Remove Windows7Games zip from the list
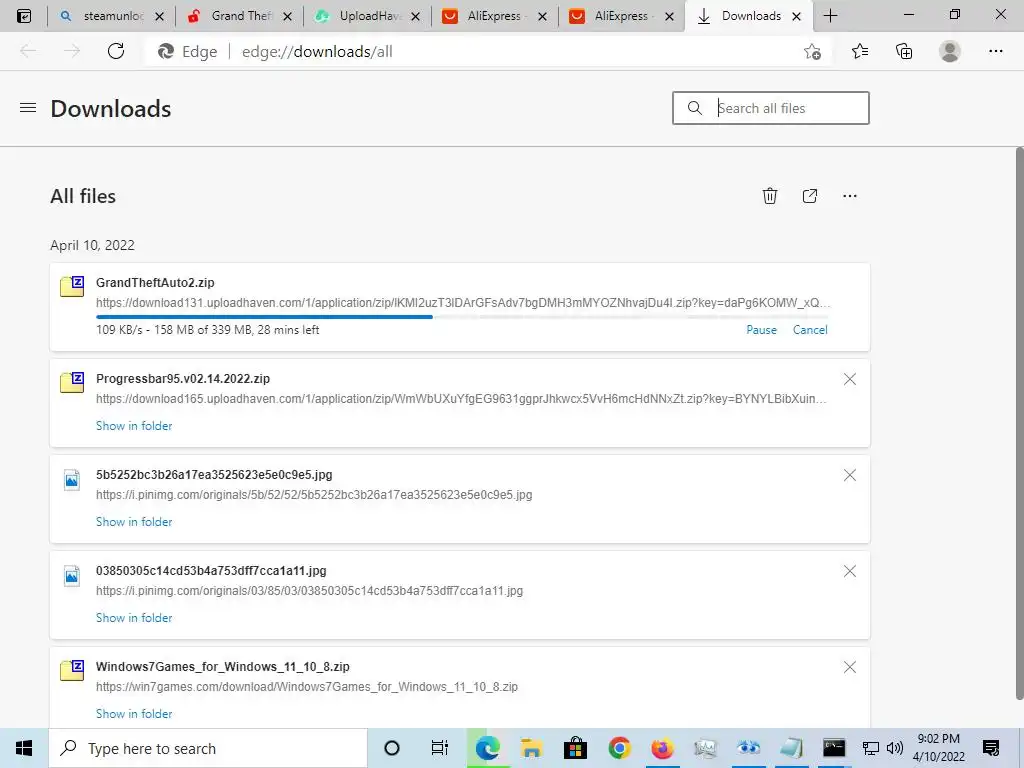The image size is (1024, 768). [850, 667]
